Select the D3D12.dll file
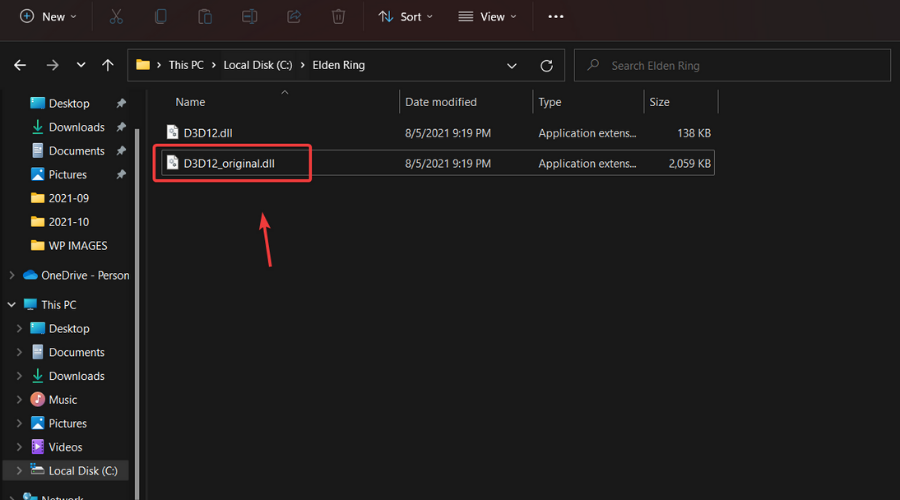 coord(438,133)
